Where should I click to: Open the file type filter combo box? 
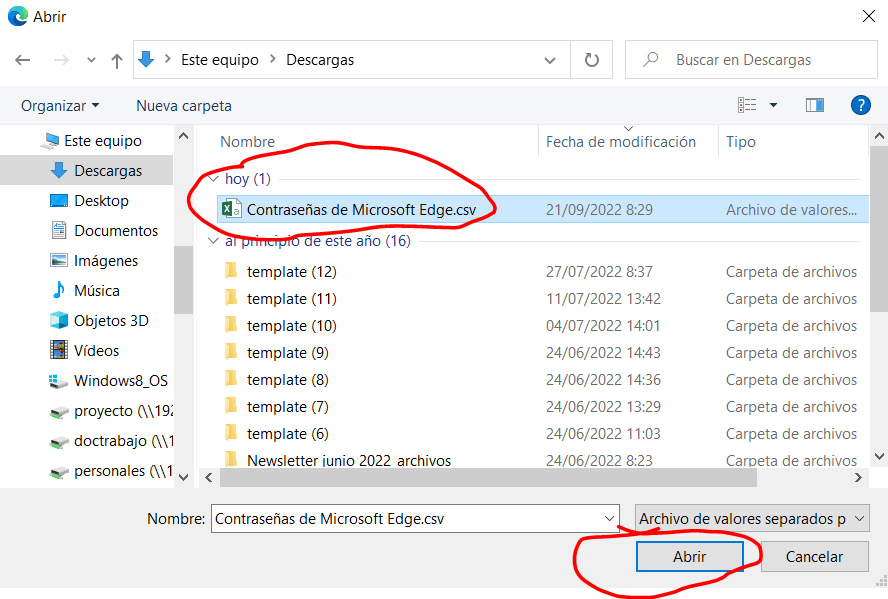point(752,519)
